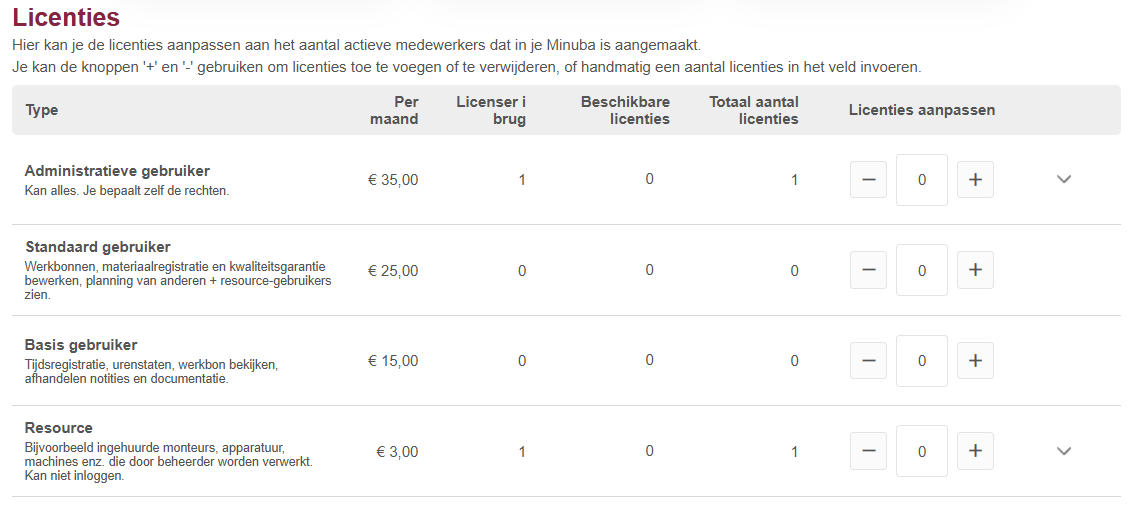The height and width of the screenshot is (505, 1132).
Task: Click the Type column header
Action: click(42, 110)
